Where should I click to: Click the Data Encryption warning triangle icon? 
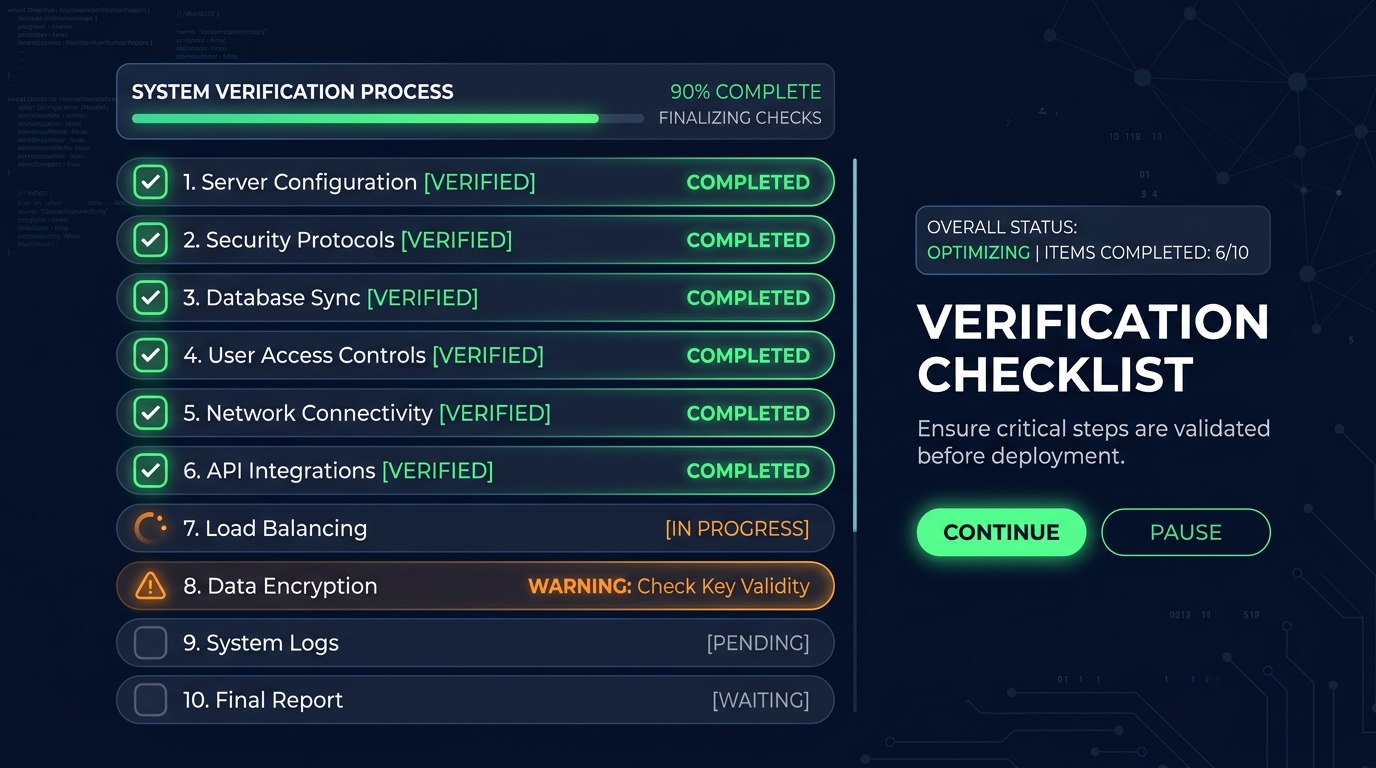(x=150, y=586)
